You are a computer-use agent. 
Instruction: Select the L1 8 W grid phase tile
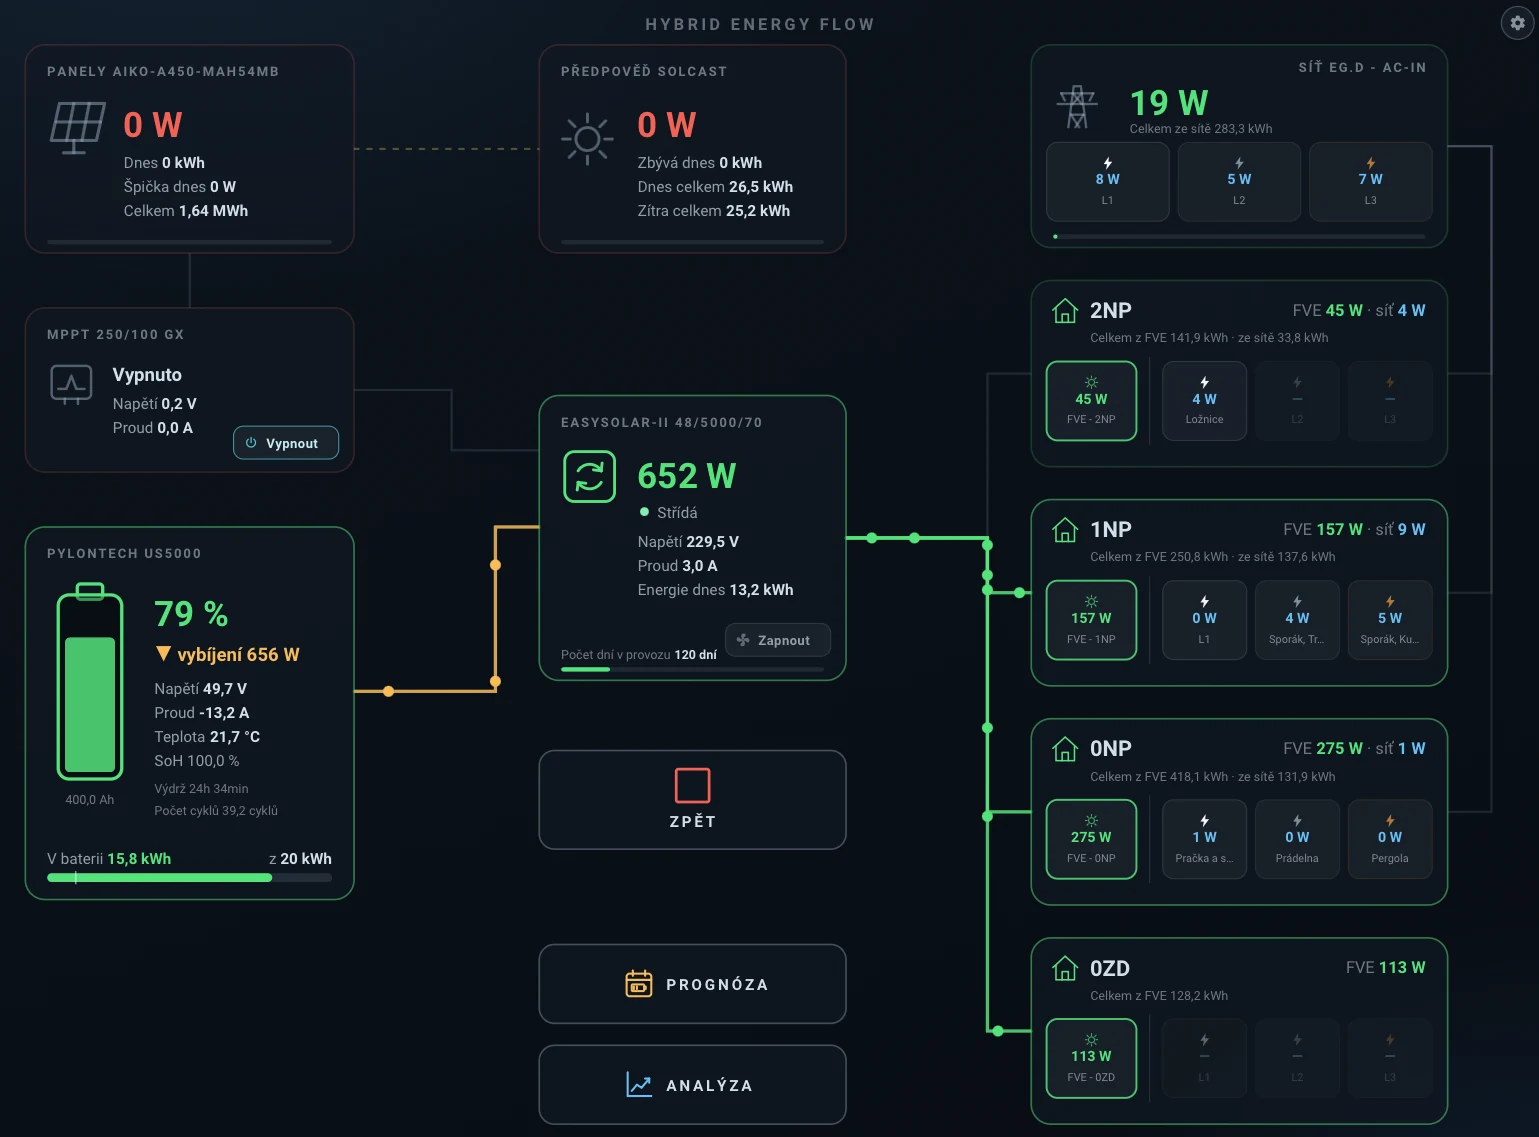(1107, 181)
